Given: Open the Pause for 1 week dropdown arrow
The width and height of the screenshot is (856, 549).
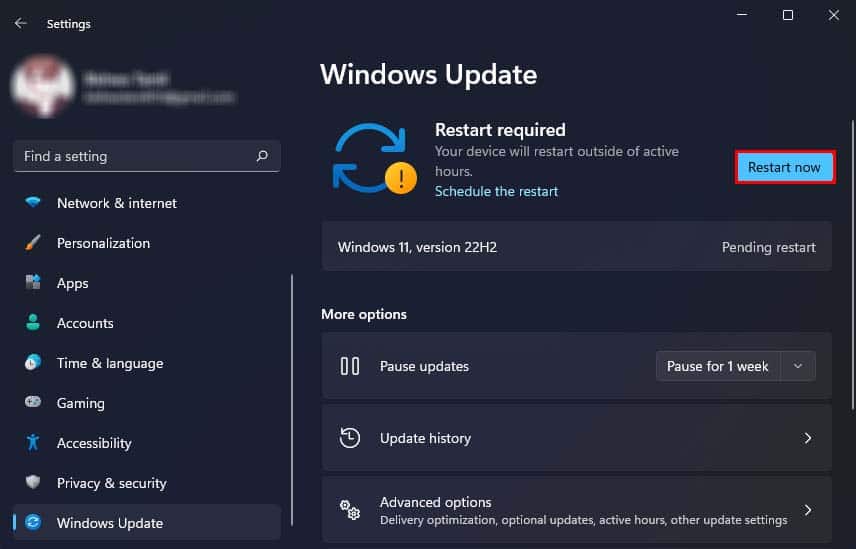Looking at the screenshot, I should pyautogui.click(x=798, y=366).
